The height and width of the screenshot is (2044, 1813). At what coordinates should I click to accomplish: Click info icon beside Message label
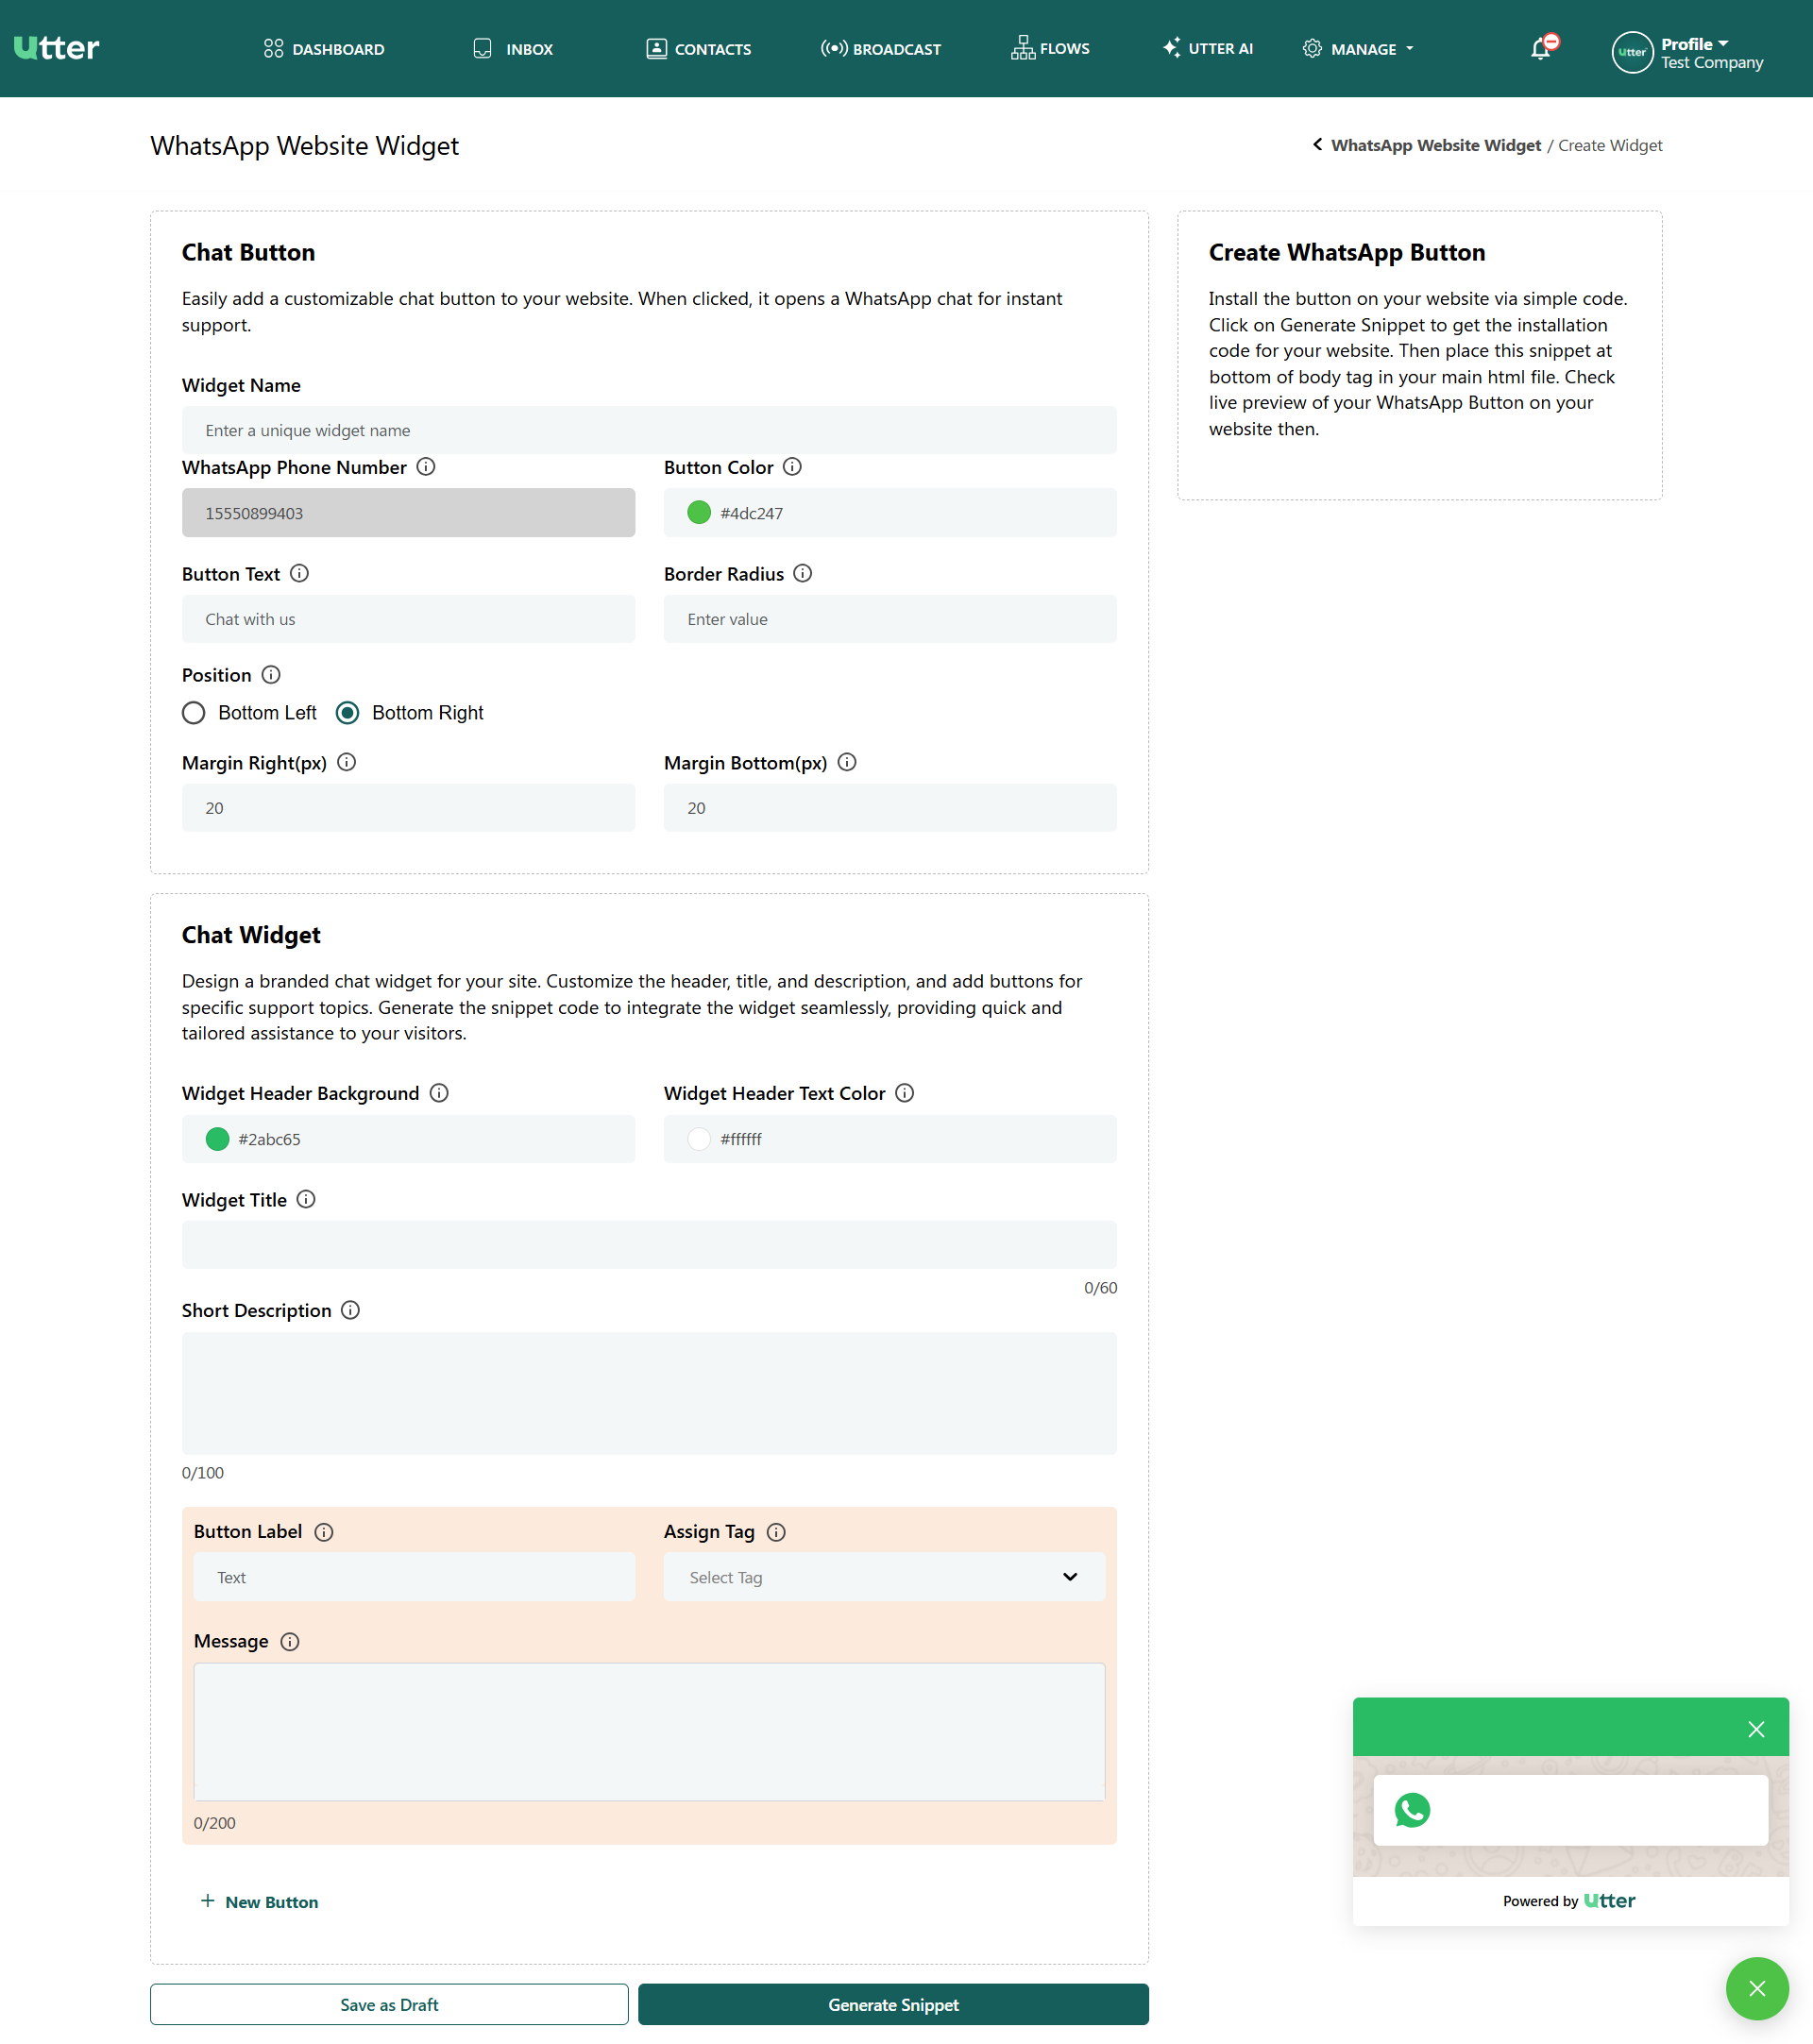[x=290, y=1642]
